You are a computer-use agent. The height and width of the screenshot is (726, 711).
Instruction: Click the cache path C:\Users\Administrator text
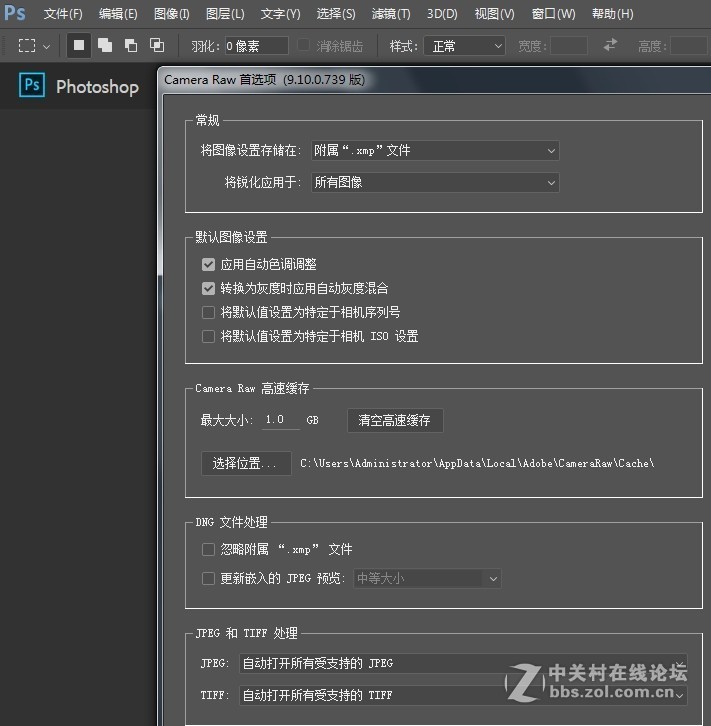(477, 463)
